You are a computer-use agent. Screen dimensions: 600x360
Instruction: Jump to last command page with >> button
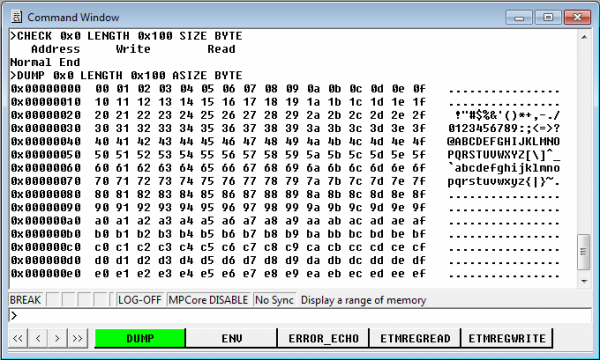78,338
